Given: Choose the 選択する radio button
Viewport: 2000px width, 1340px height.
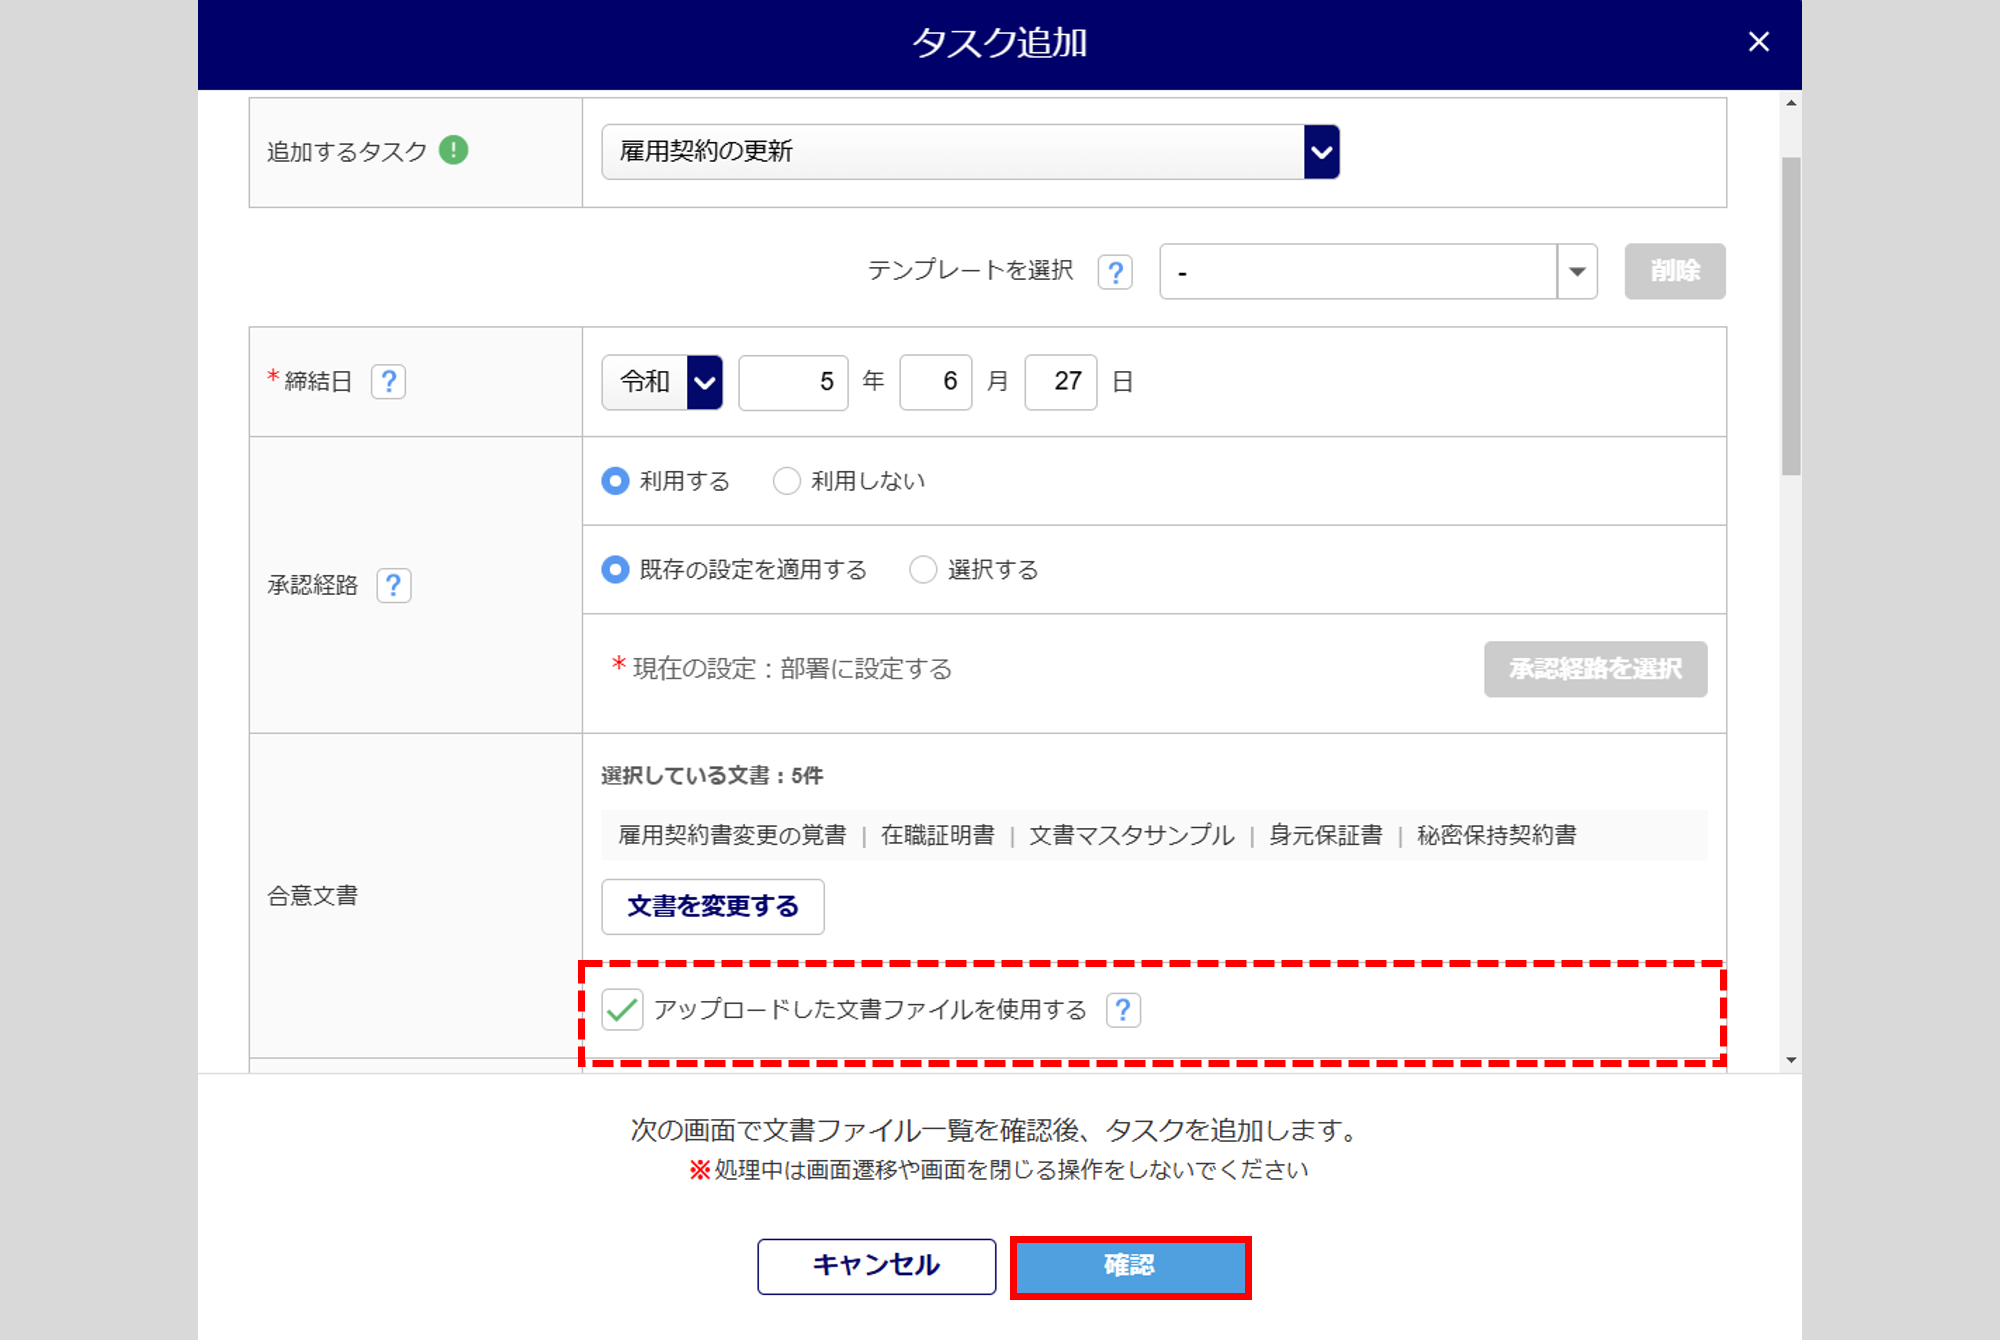Looking at the screenshot, I should pos(922,570).
